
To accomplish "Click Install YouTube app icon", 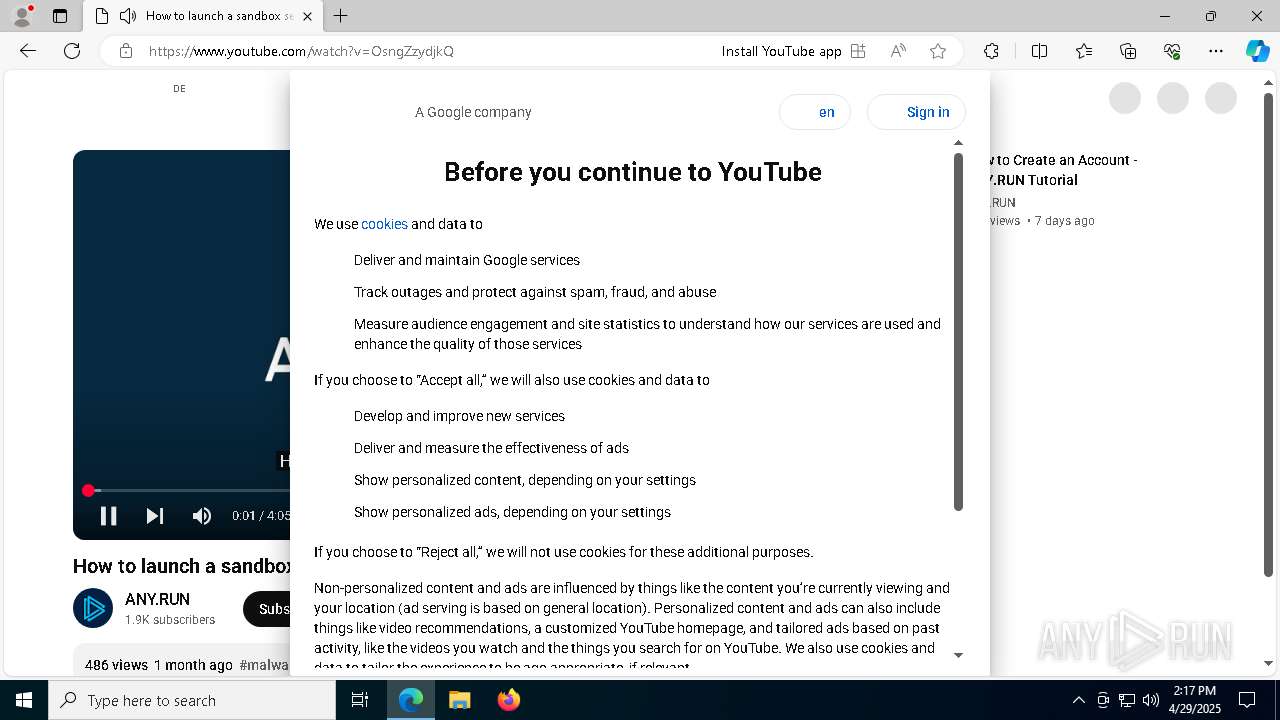I will coord(858,51).
